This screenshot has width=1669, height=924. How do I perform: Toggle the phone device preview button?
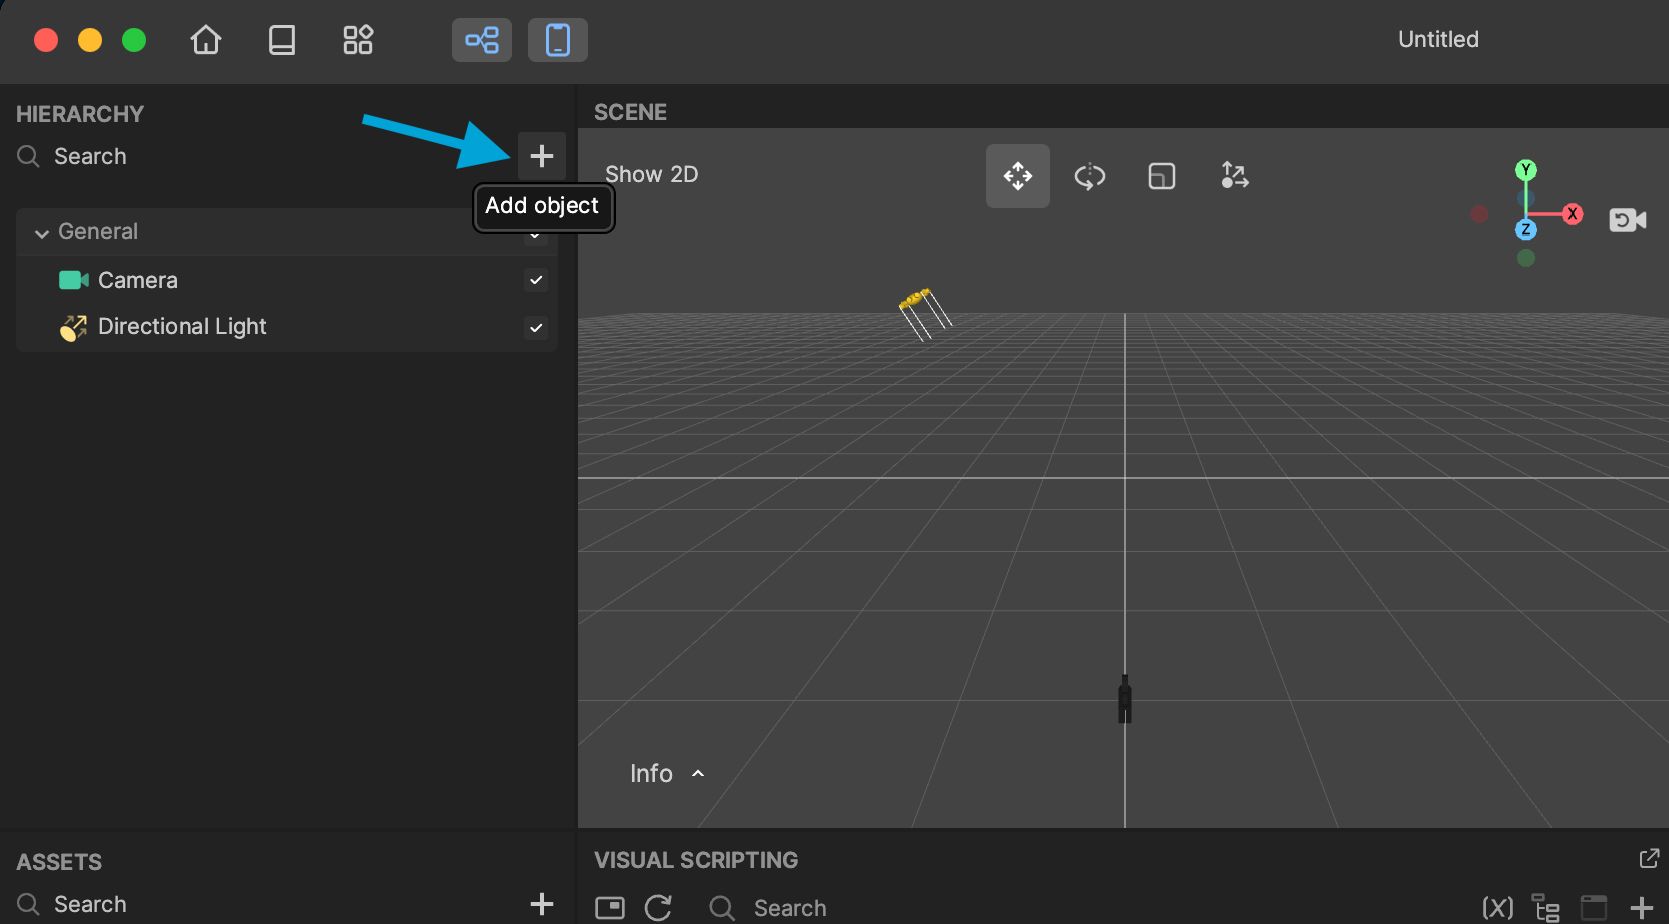click(558, 40)
